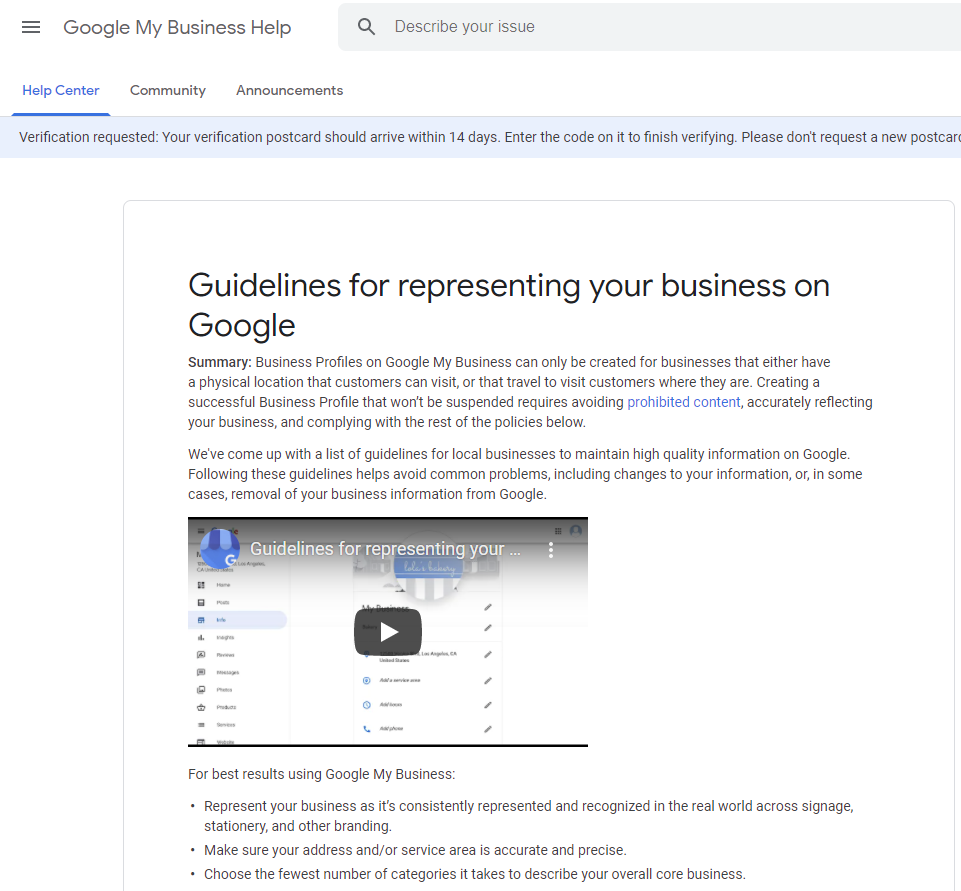Open the video's three-dot options menu
Viewport: 961px width, 891px height.
coord(551,548)
